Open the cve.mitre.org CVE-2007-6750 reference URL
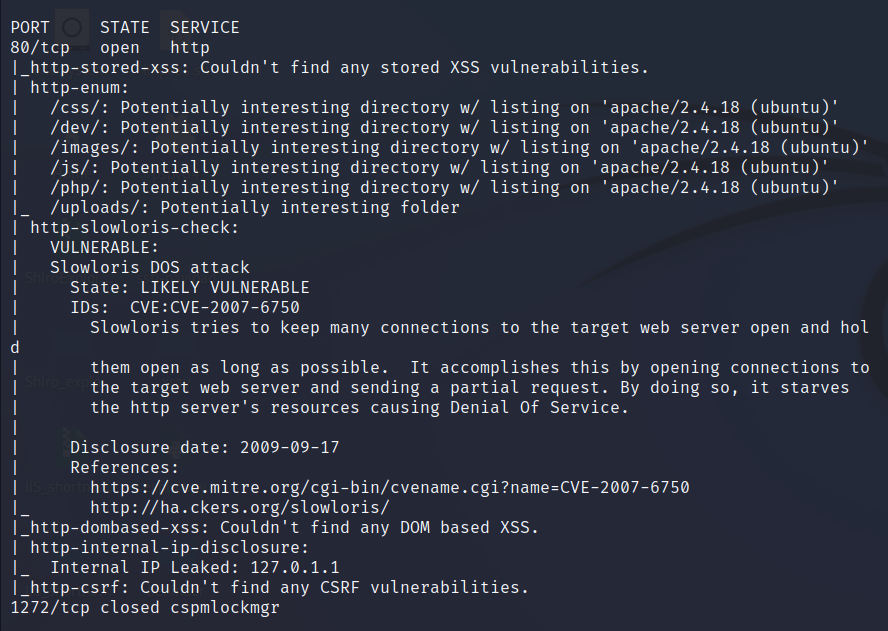Image resolution: width=888 pixels, height=631 pixels. (389, 487)
